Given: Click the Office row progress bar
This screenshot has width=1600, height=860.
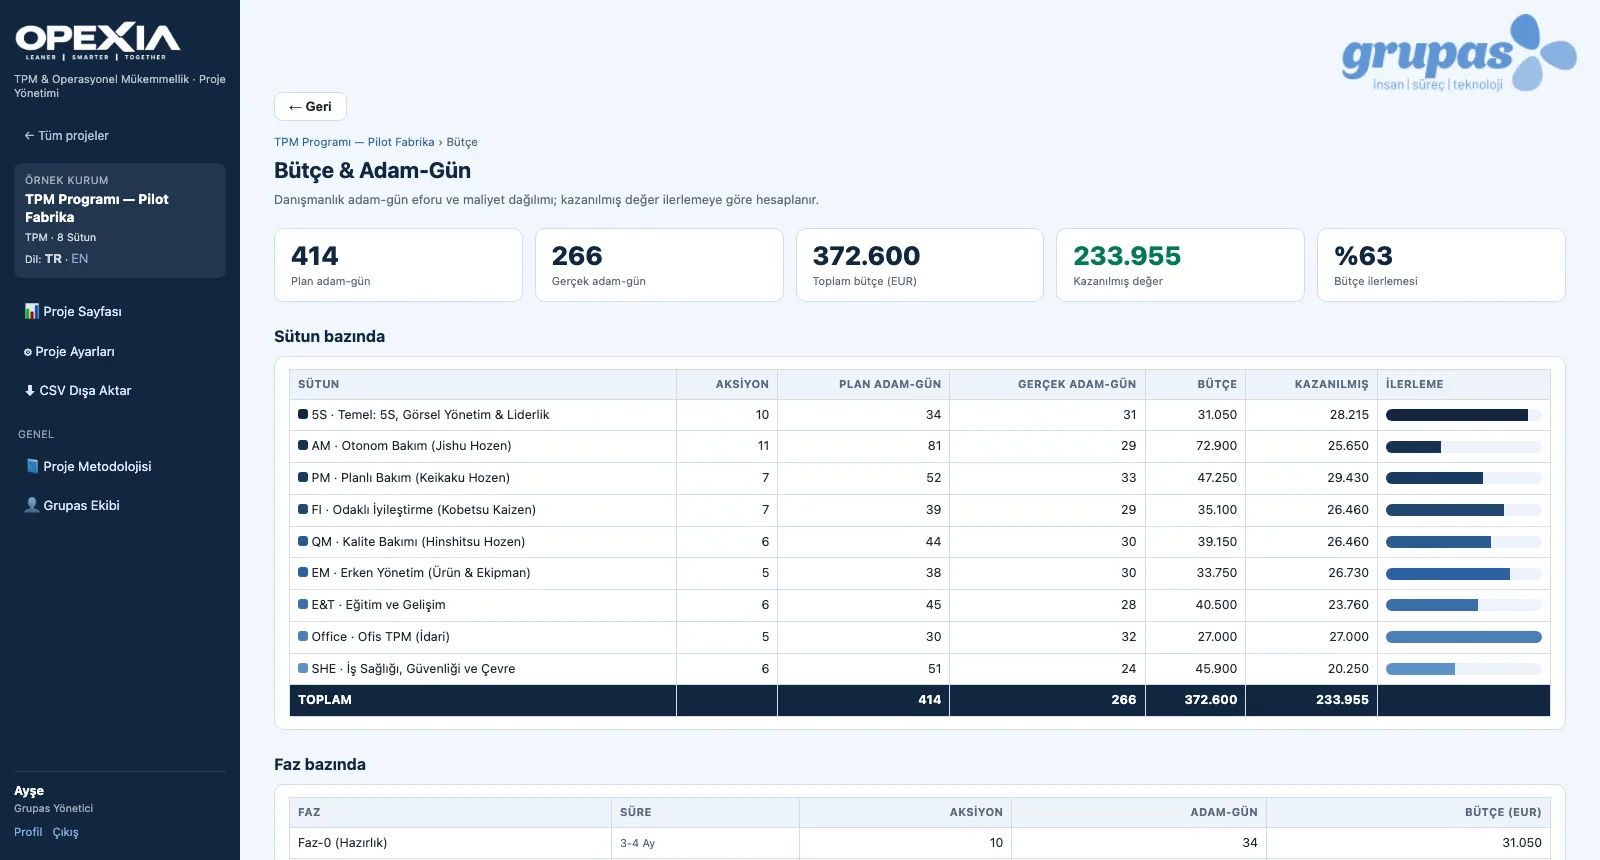Looking at the screenshot, I should pyautogui.click(x=1463, y=637).
